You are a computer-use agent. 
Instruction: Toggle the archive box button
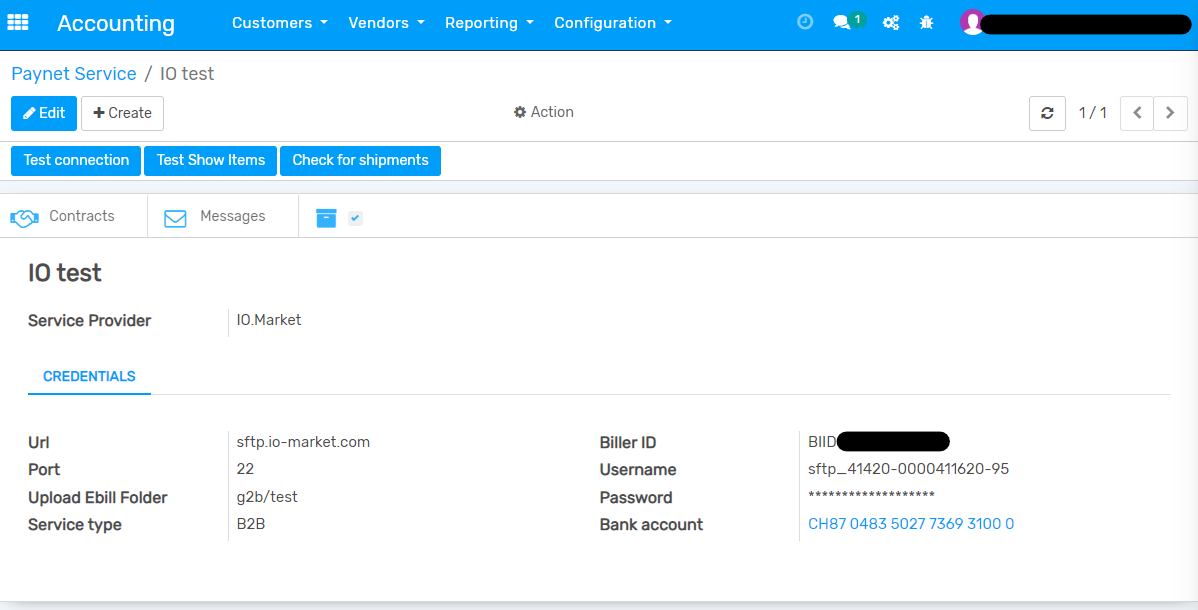326,216
